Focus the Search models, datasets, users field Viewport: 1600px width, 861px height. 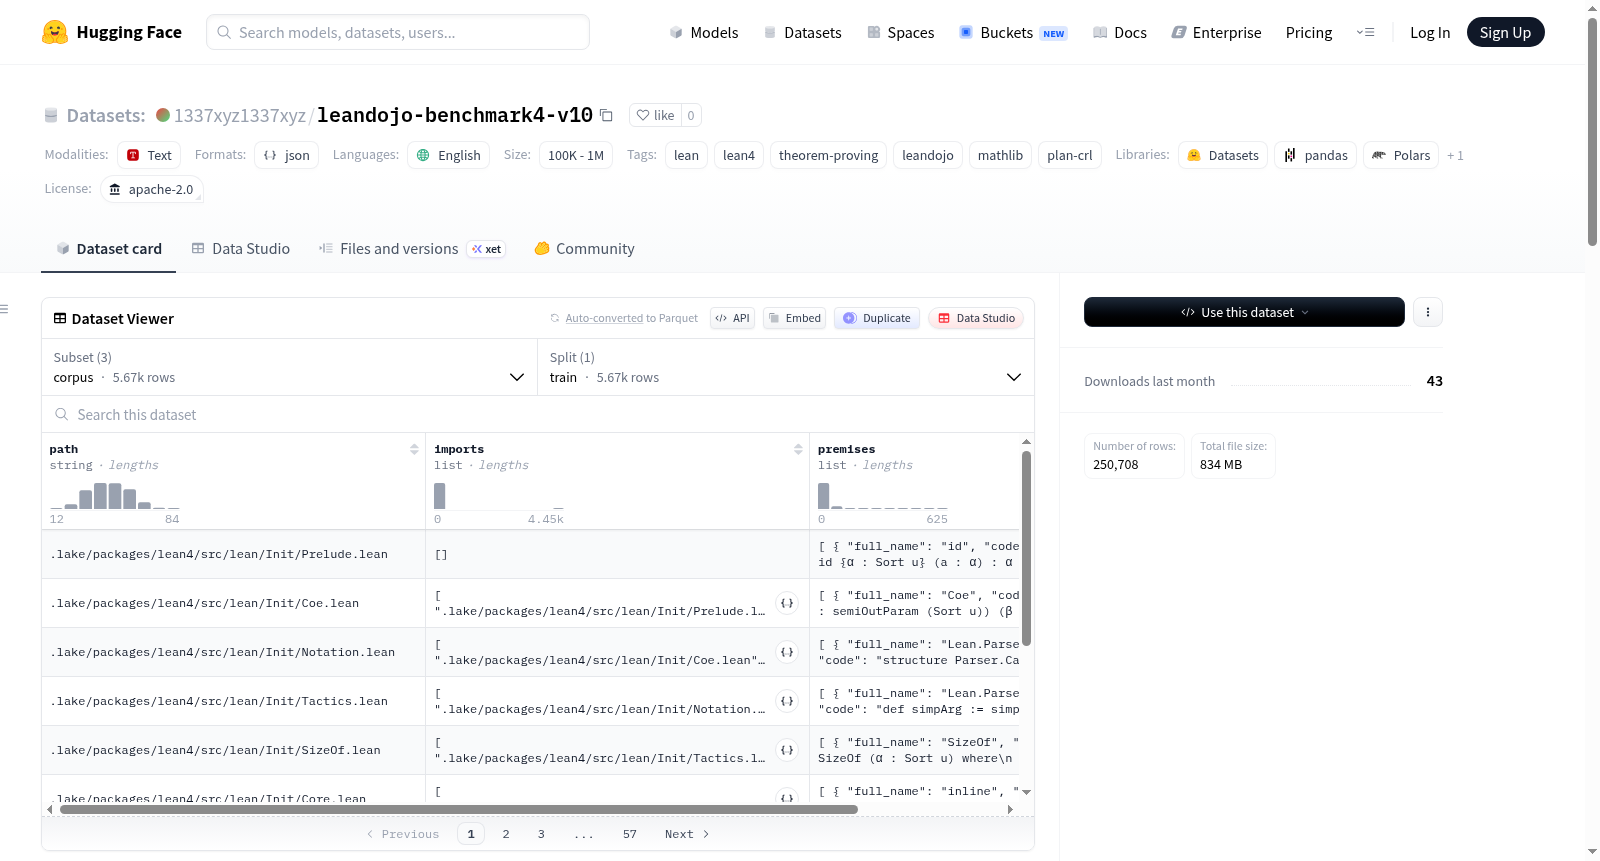(398, 32)
